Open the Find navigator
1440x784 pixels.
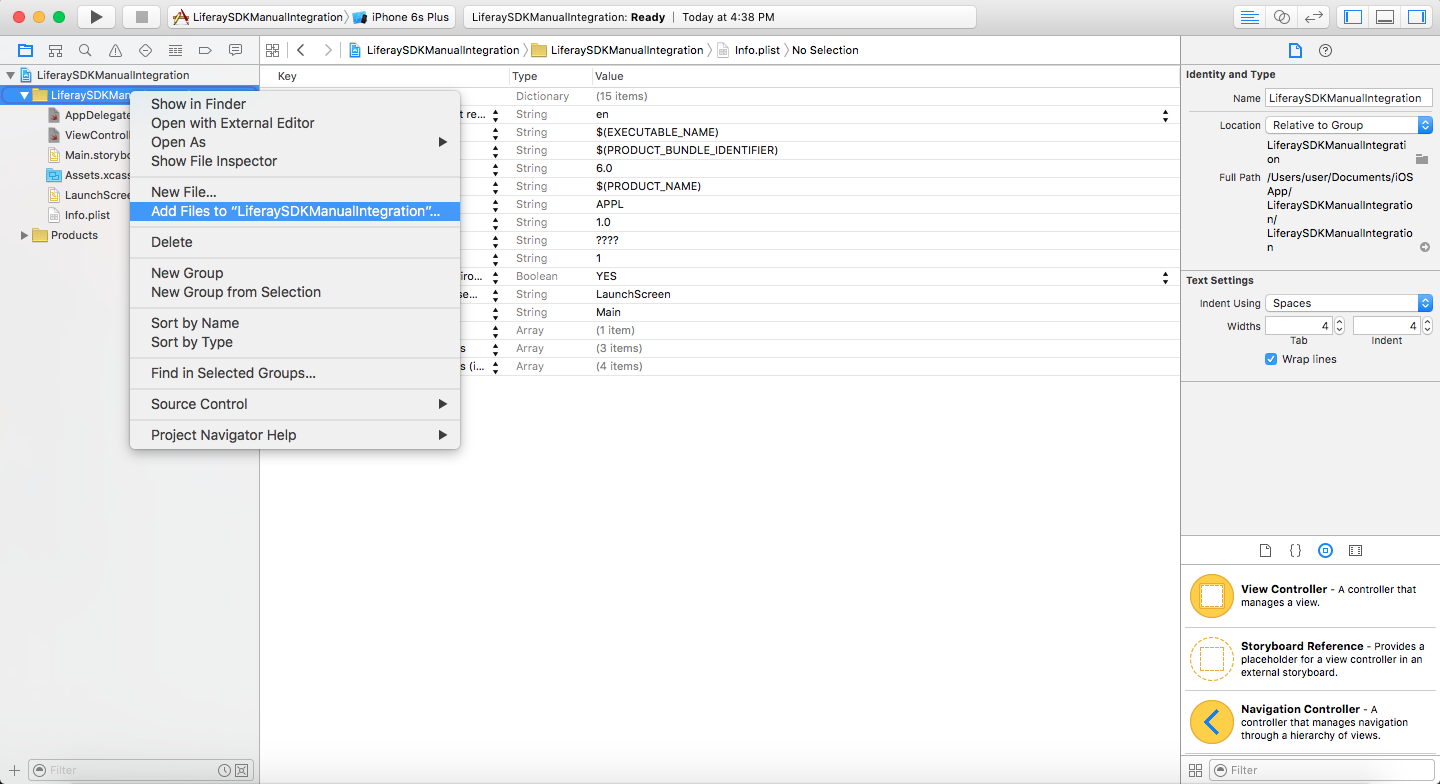(x=85, y=50)
